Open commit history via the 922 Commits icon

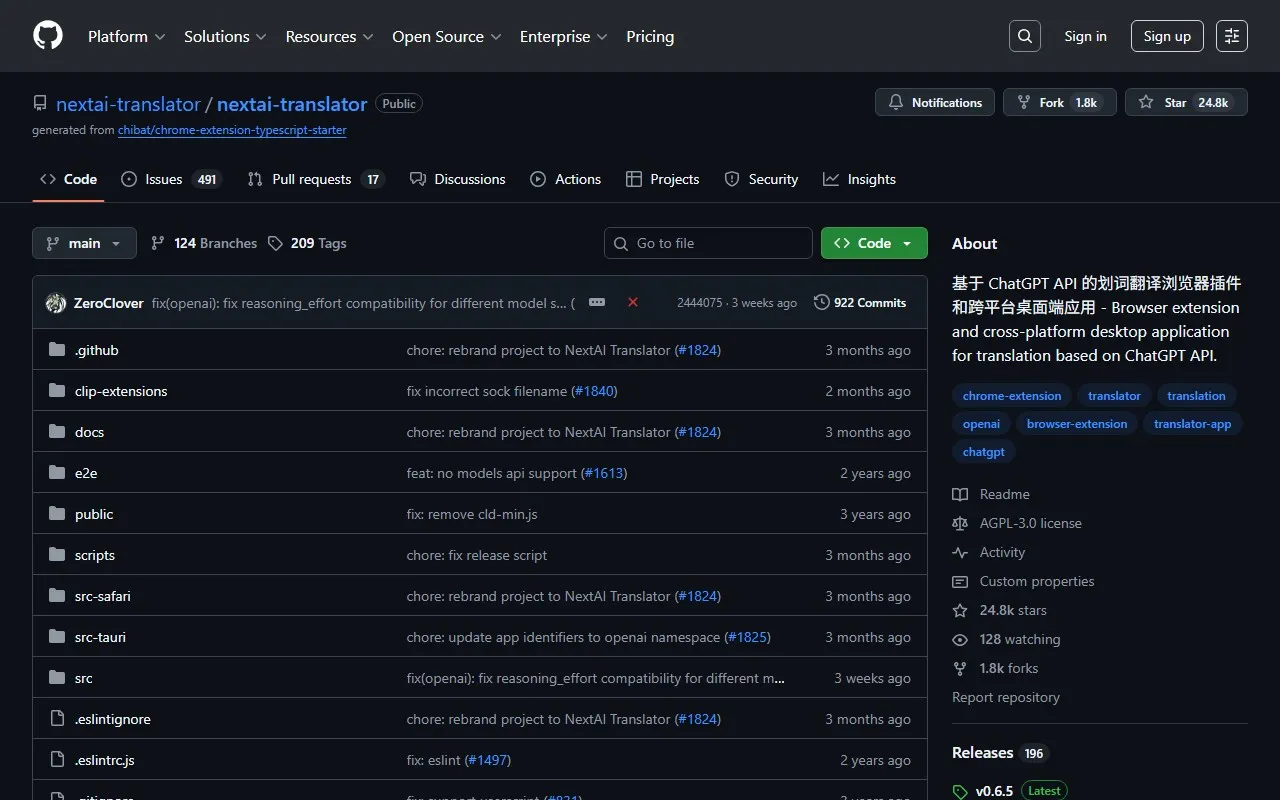pyautogui.click(x=820, y=302)
